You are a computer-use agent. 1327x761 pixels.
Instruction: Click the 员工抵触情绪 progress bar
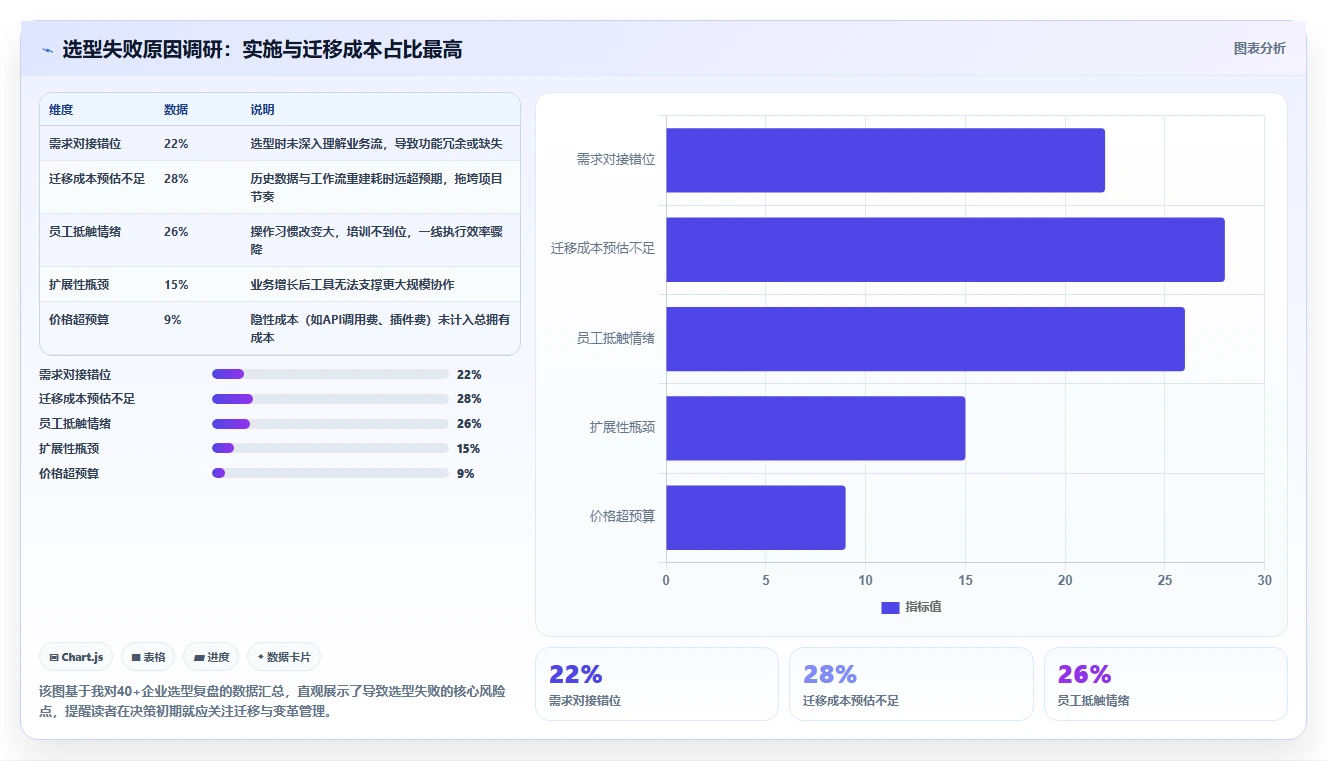[x=330, y=424]
